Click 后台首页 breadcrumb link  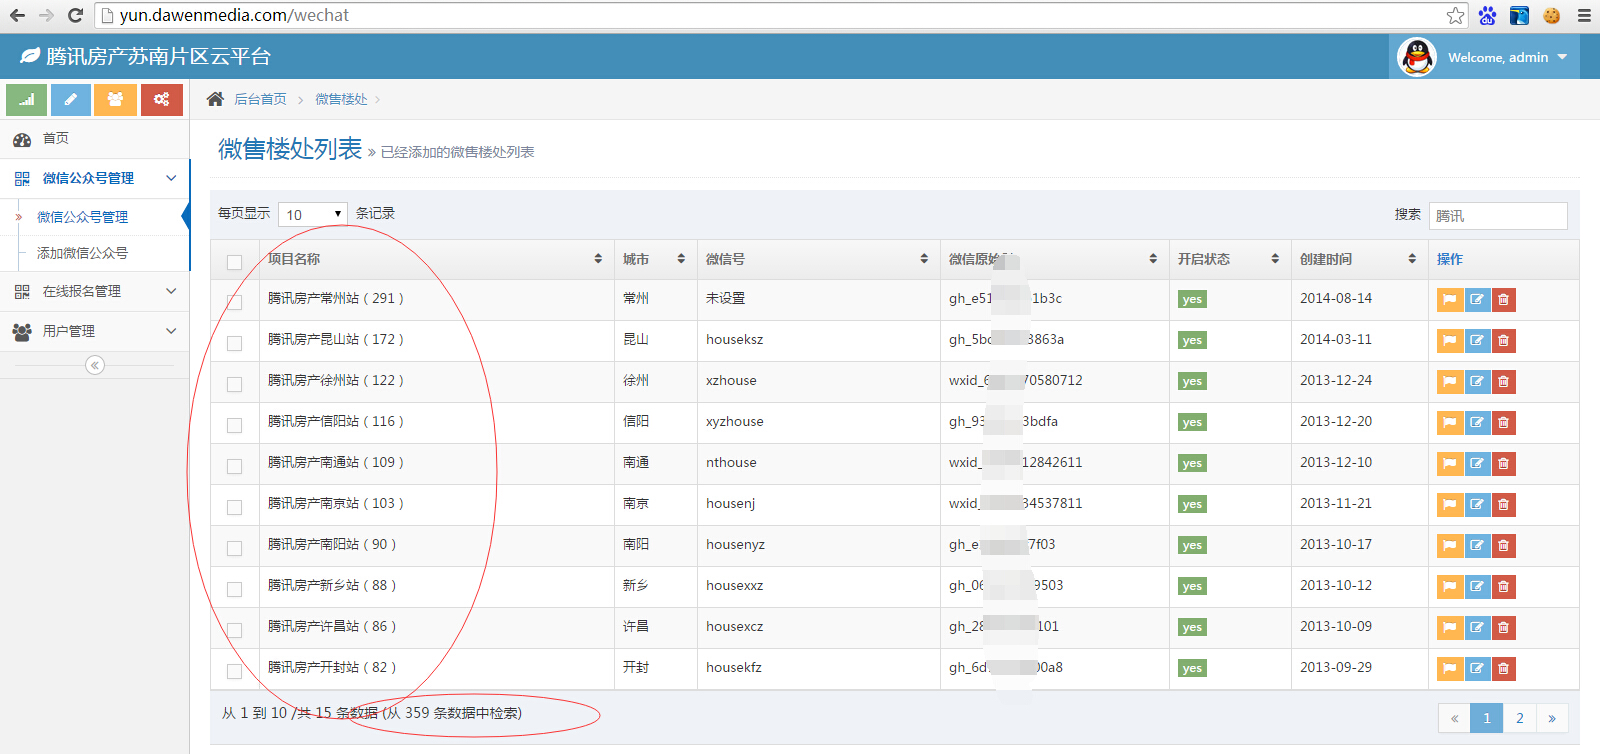pyautogui.click(x=260, y=99)
